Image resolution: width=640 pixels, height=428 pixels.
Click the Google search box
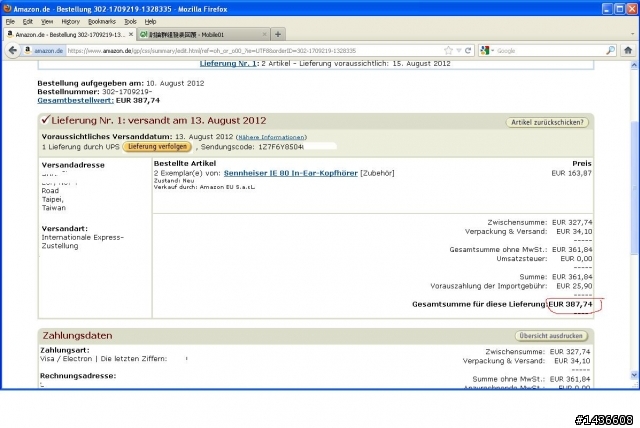[x=549, y=51]
